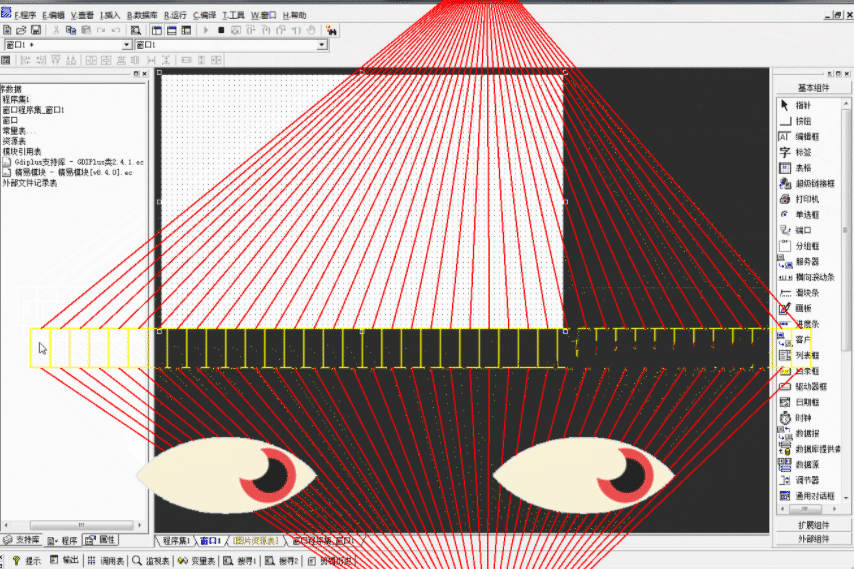Open the H.帮助 menu

click(x=295, y=15)
